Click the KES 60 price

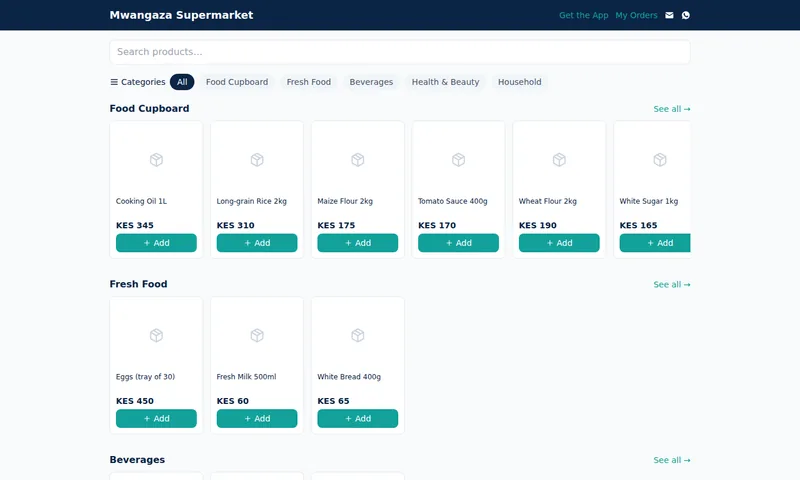click(x=233, y=401)
